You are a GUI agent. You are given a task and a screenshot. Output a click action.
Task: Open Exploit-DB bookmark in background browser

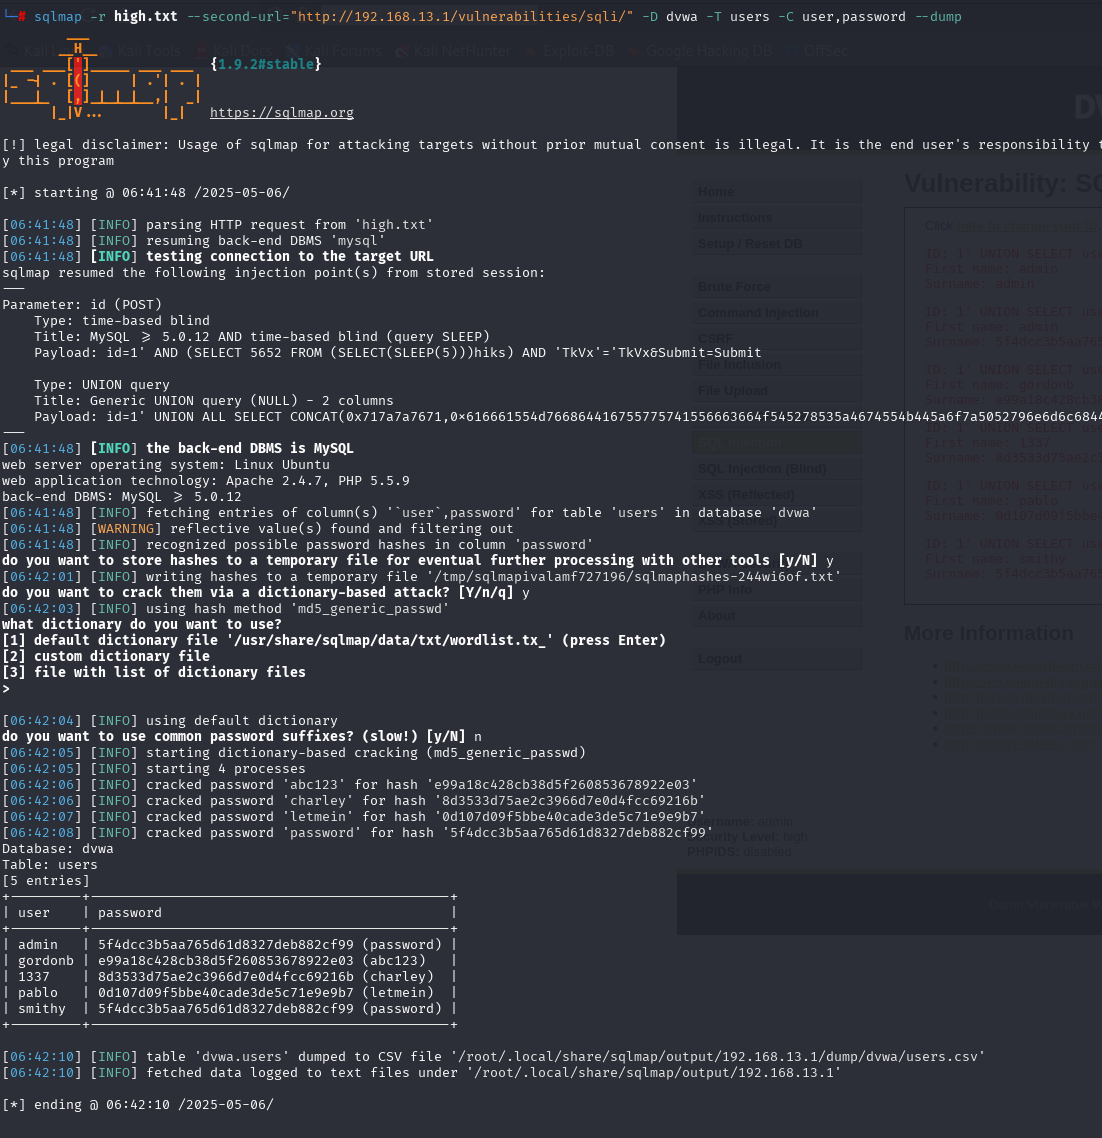pyautogui.click(x=570, y=51)
